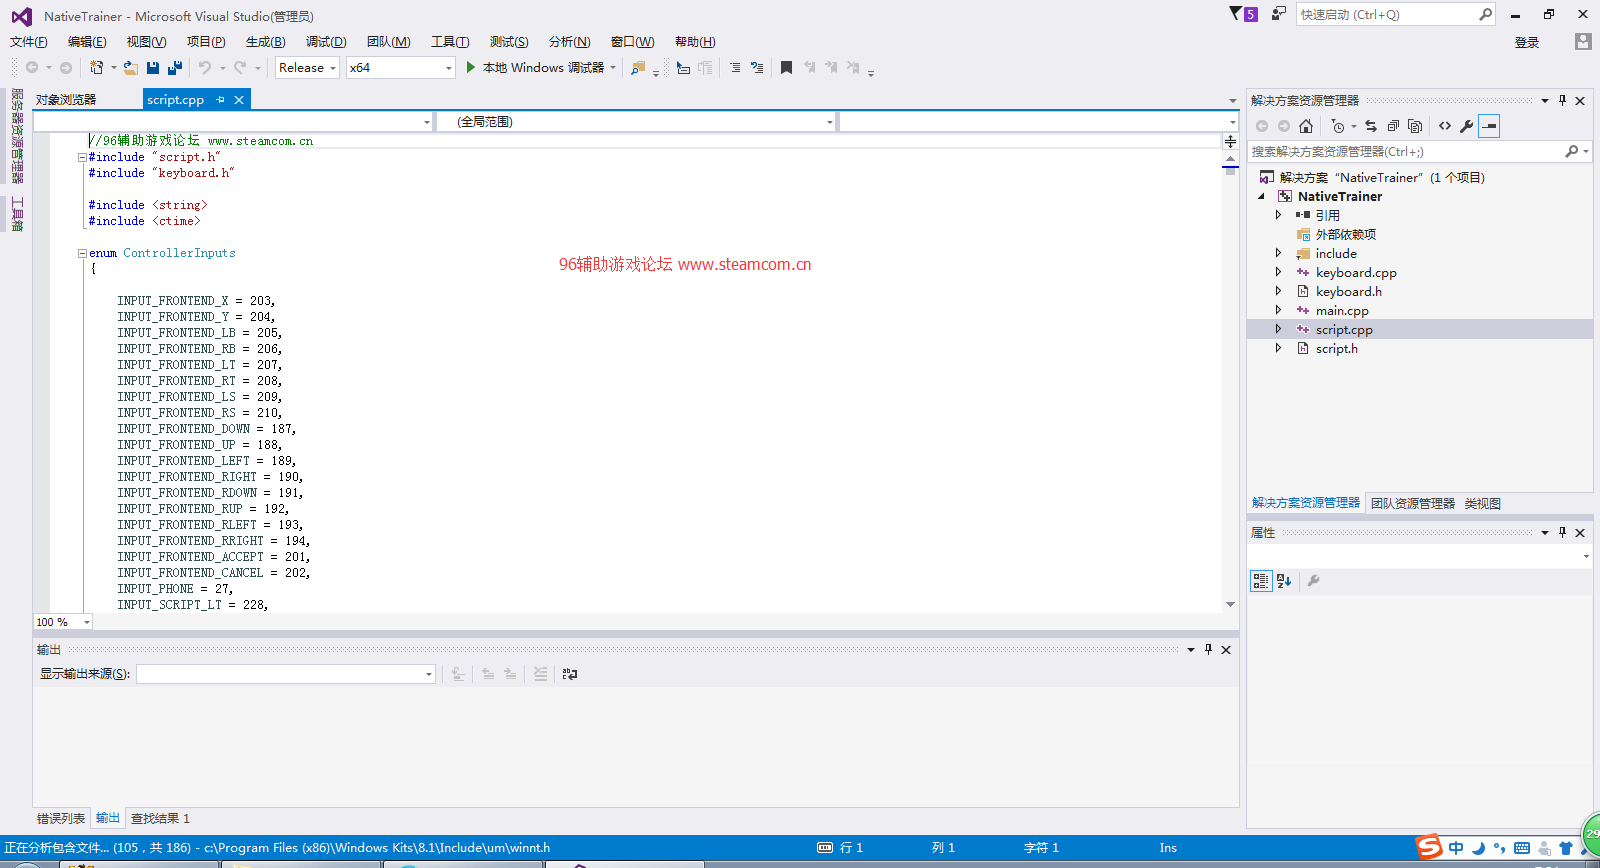Click the bookmark toolbar icon
The width and height of the screenshot is (1600, 868).
click(x=786, y=68)
